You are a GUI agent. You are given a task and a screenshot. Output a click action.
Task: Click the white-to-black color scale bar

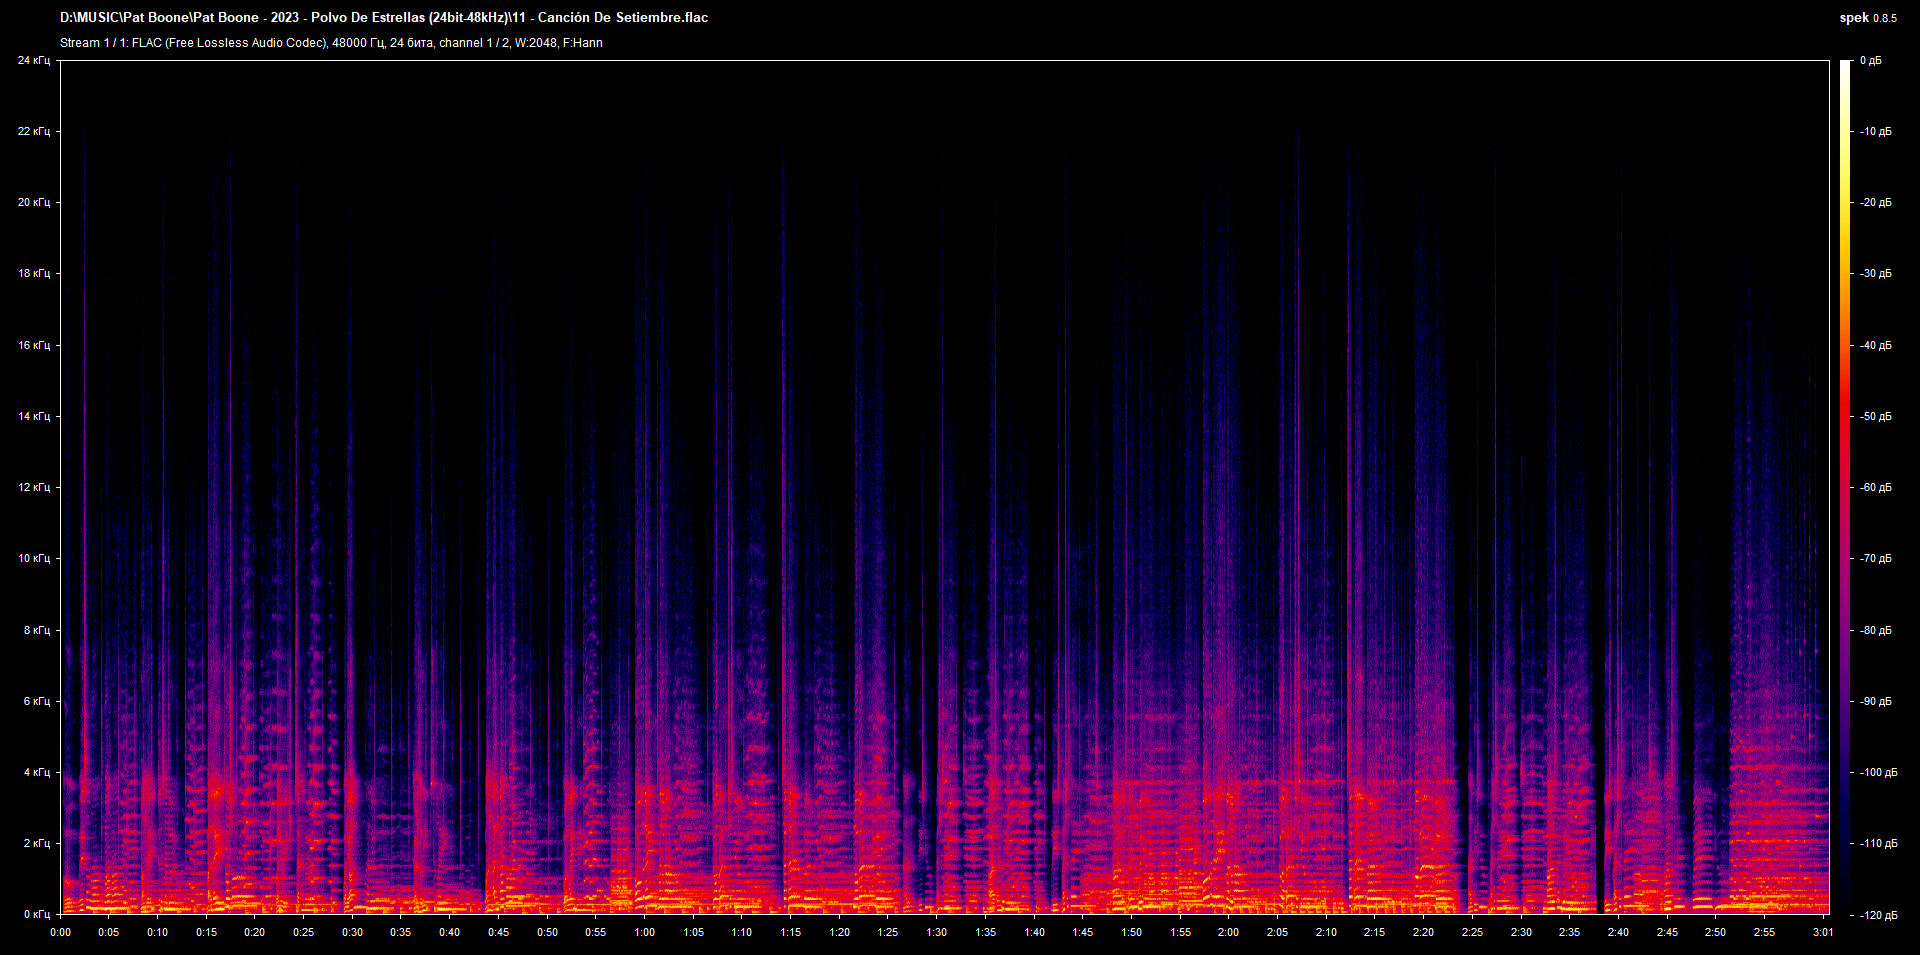[1845, 487]
